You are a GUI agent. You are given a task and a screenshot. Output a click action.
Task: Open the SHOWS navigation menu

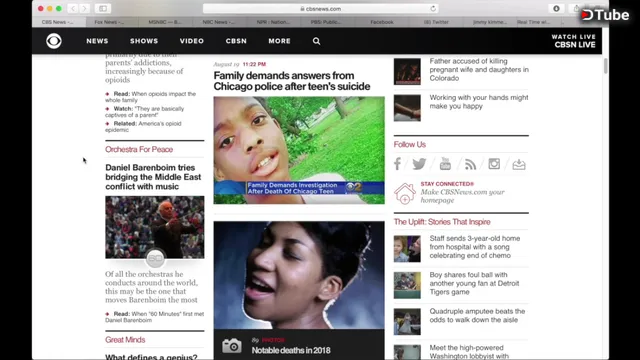click(x=144, y=41)
